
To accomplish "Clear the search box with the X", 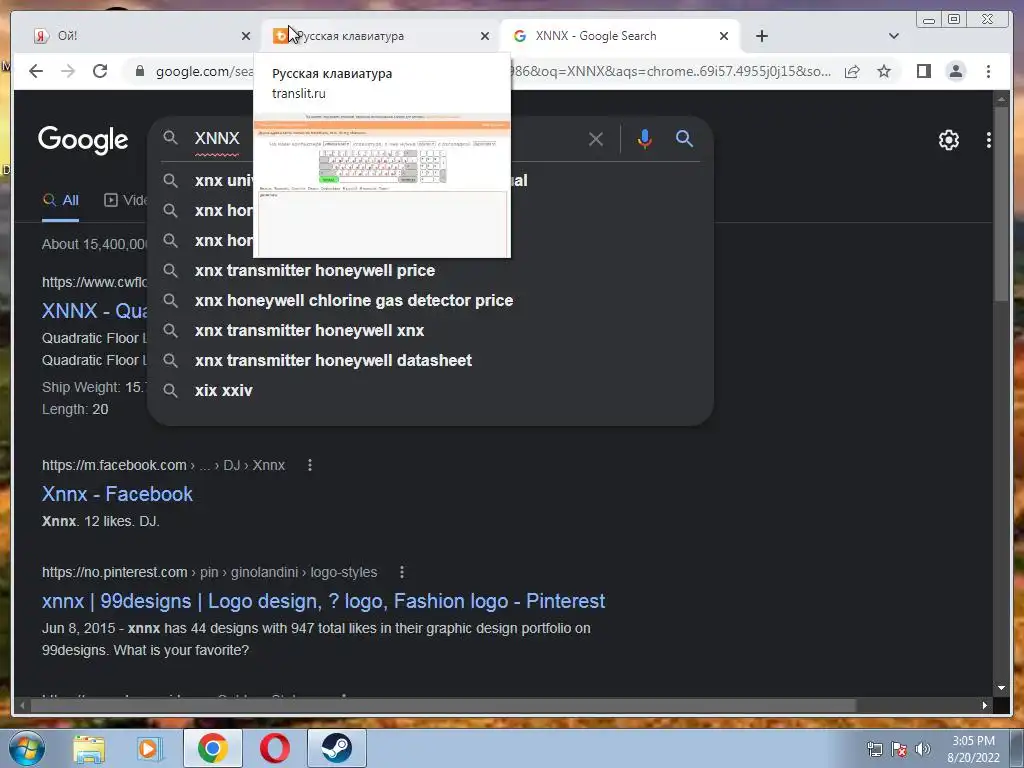I will (x=596, y=139).
